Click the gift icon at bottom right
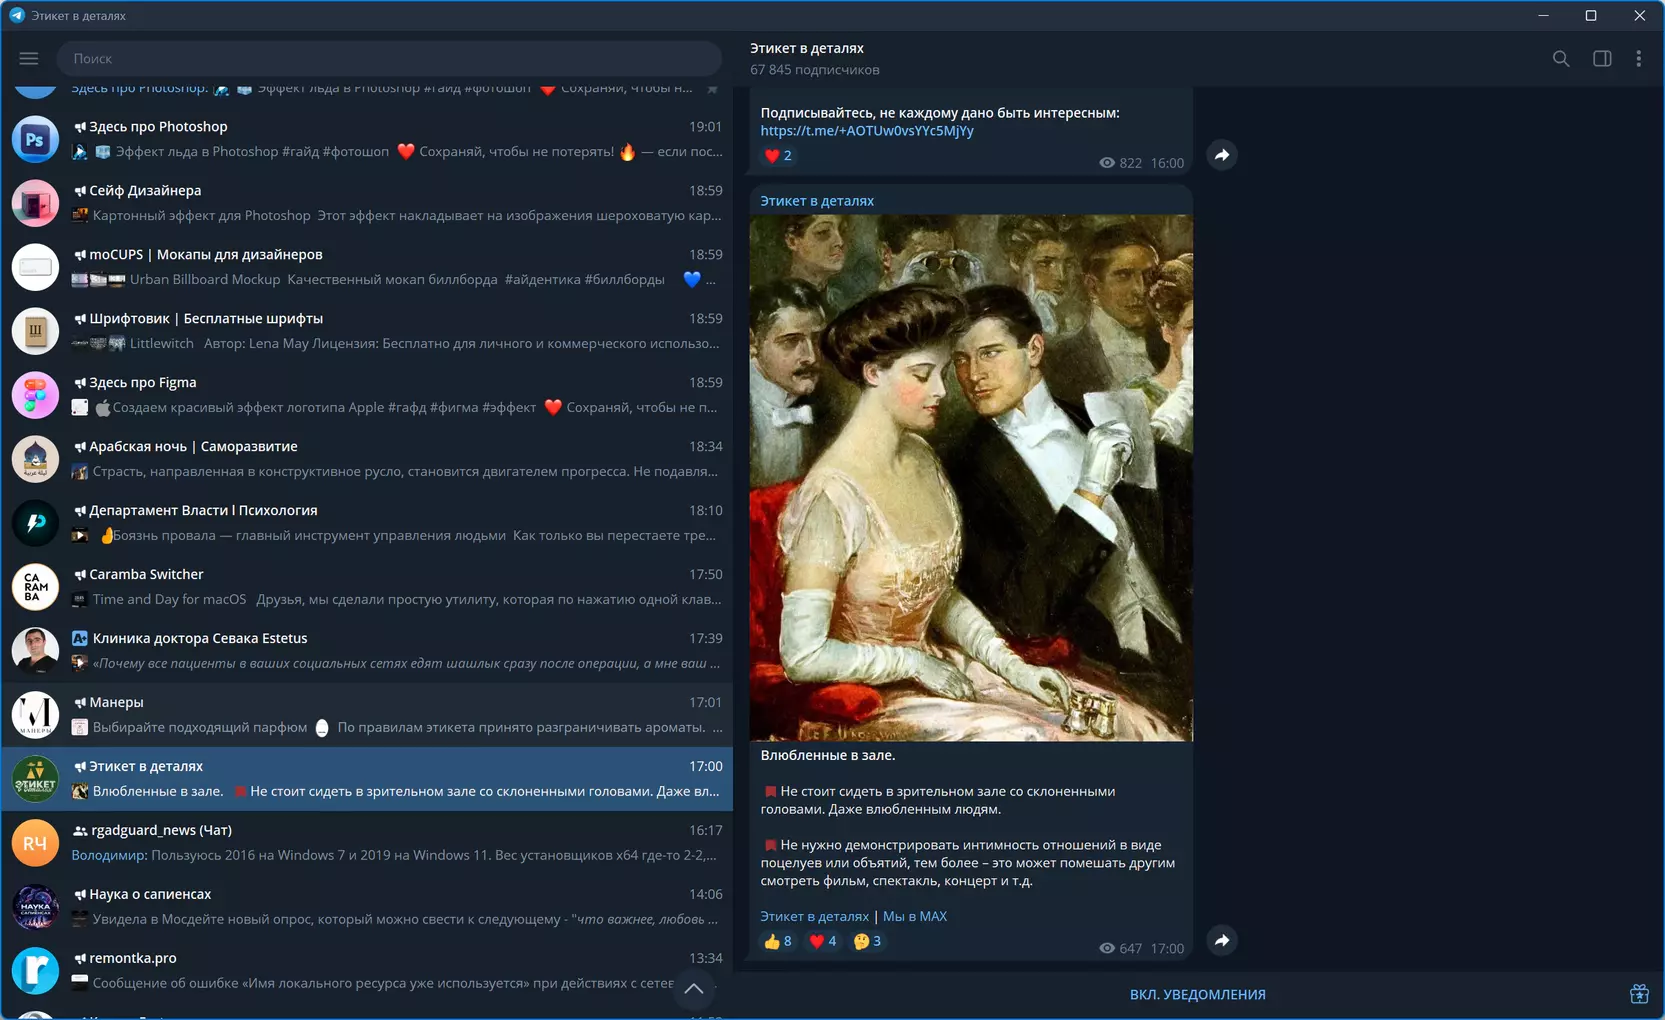The image size is (1665, 1020). click(x=1639, y=994)
